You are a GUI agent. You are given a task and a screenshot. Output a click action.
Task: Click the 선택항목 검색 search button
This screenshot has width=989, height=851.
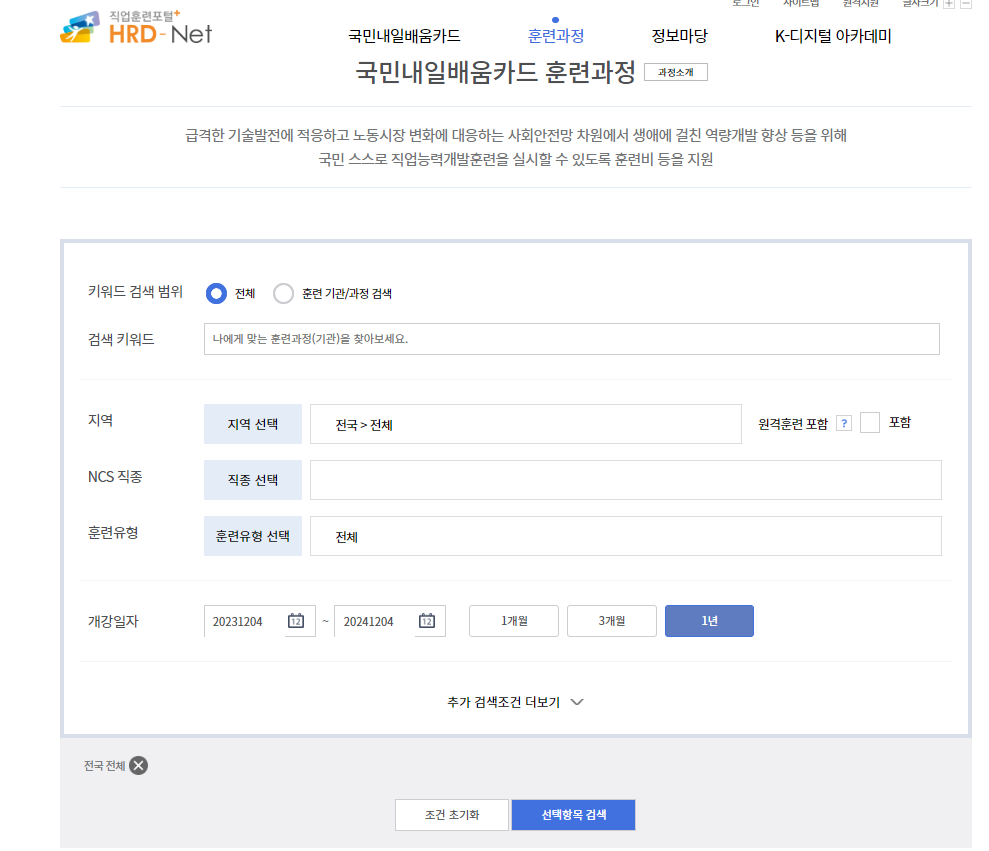coord(572,814)
